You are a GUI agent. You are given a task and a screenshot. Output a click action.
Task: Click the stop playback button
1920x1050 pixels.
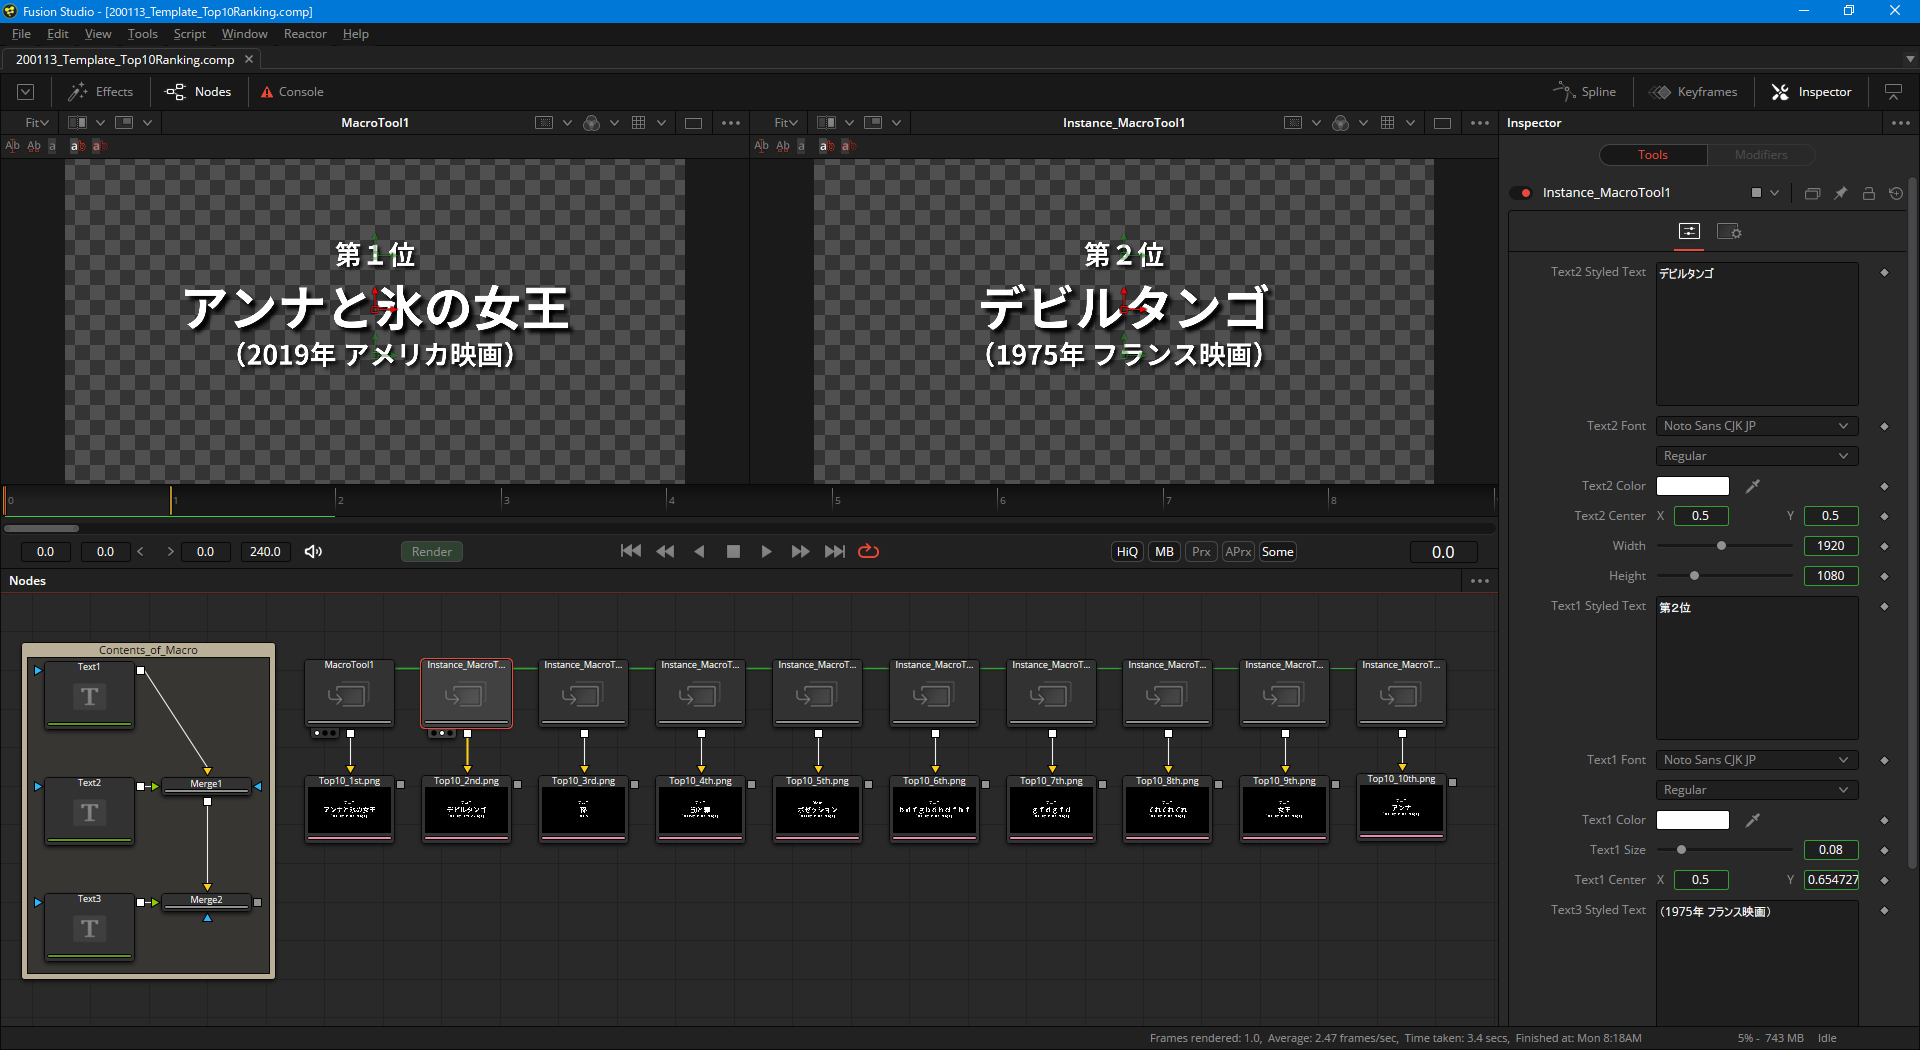point(733,552)
